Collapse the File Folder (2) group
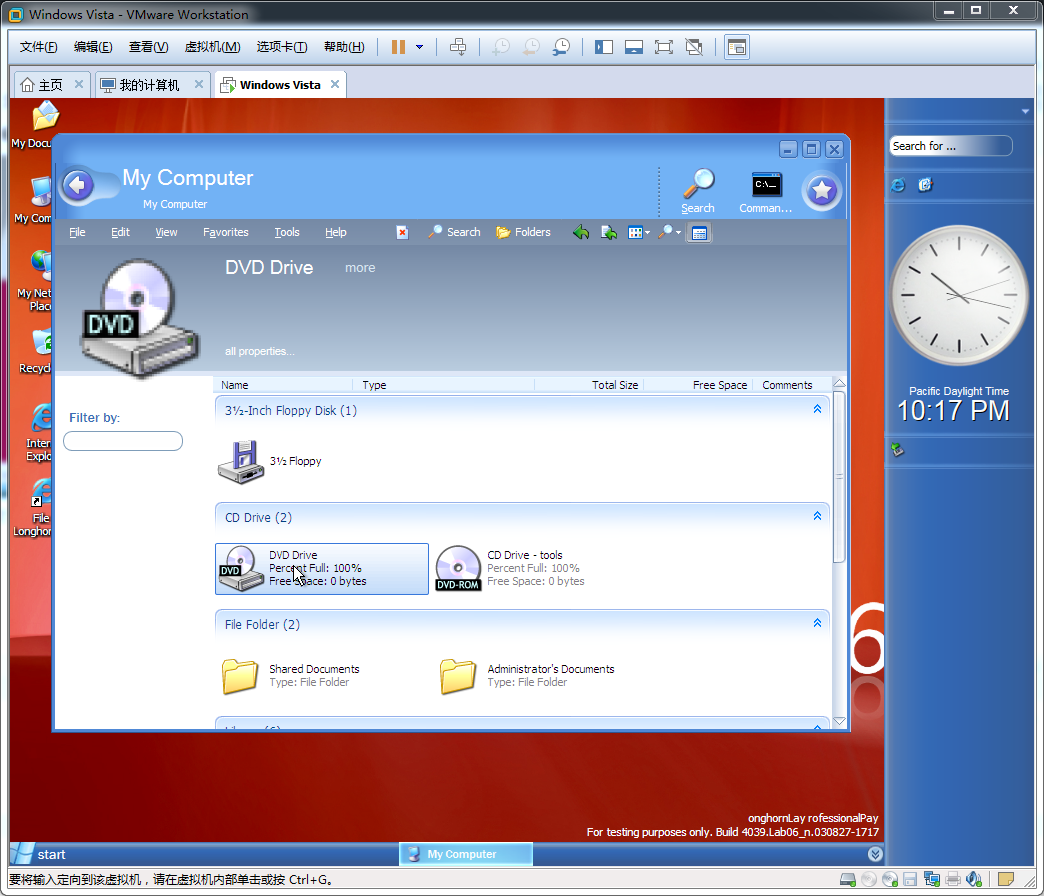This screenshot has width=1044, height=896. [818, 623]
